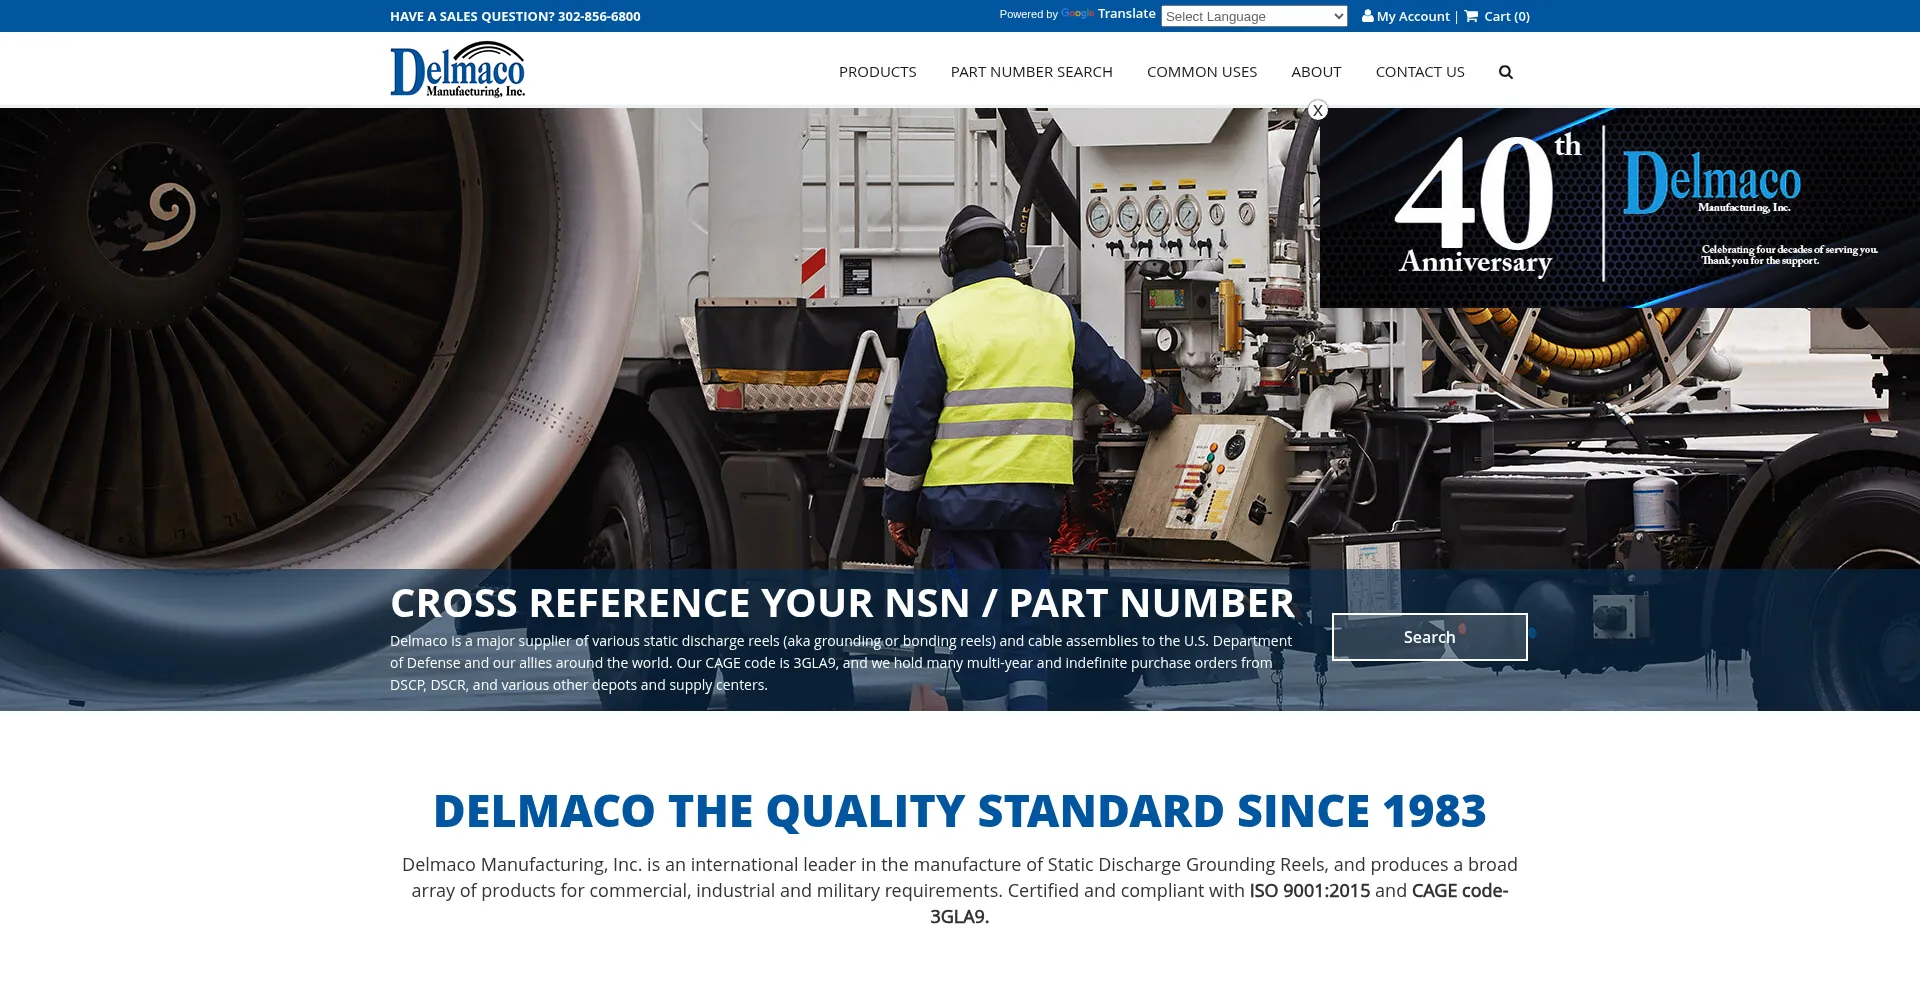Click the Google Translate link
The image size is (1920, 993).
tap(1108, 14)
